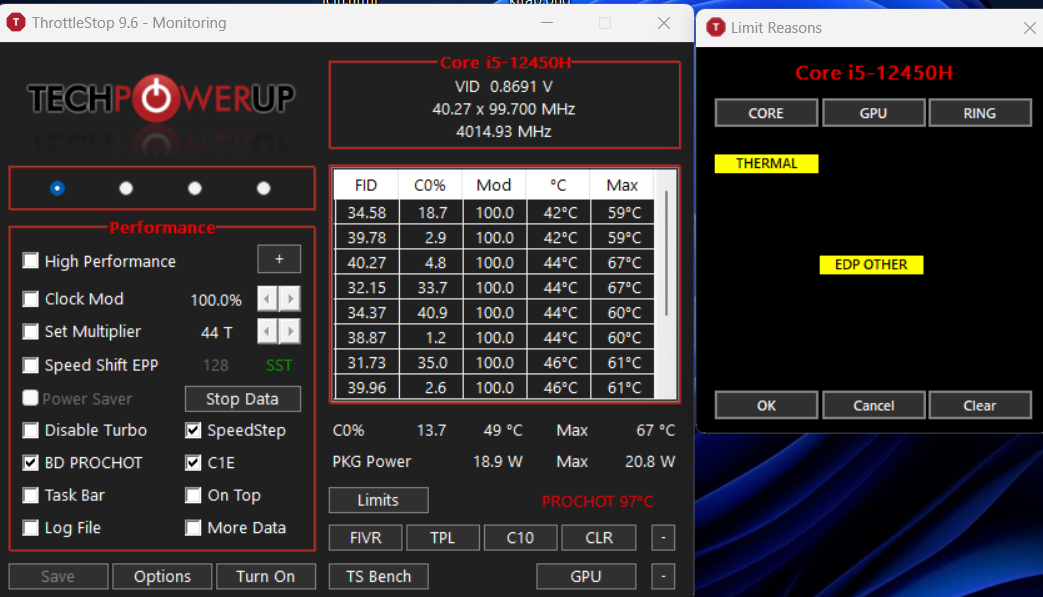This screenshot has height=597, width=1043.
Task: Click Cancel in Limit Reasons
Action: [873, 406]
